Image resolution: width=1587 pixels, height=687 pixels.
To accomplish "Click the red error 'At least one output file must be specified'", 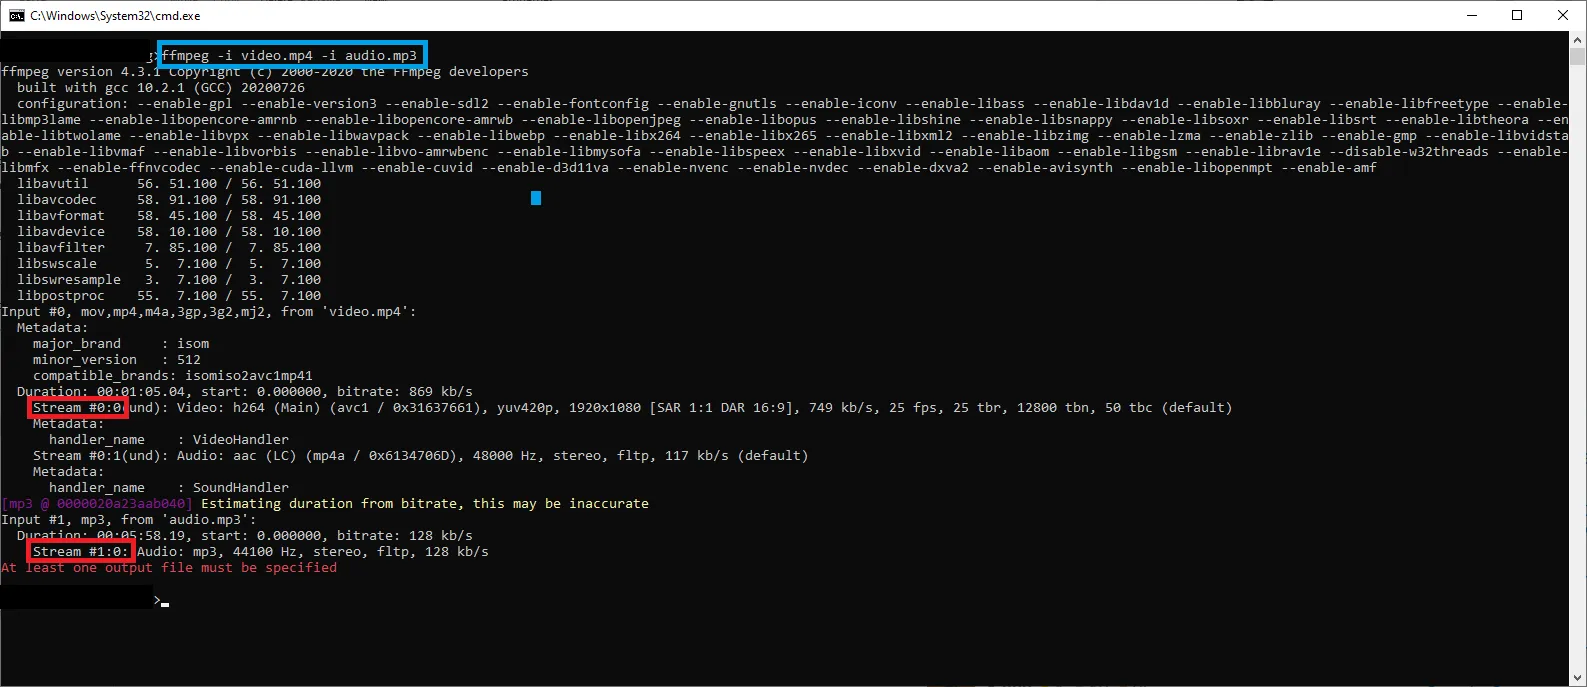I will click(x=169, y=567).
